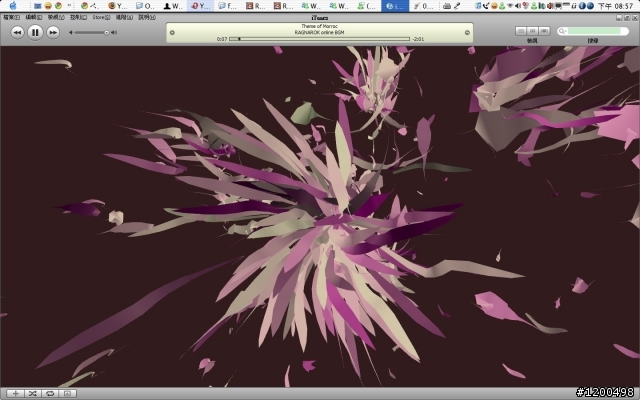The width and height of the screenshot is (640, 400).
Task: Create a new playlist with plus button
Action: (x=16, y=393)
